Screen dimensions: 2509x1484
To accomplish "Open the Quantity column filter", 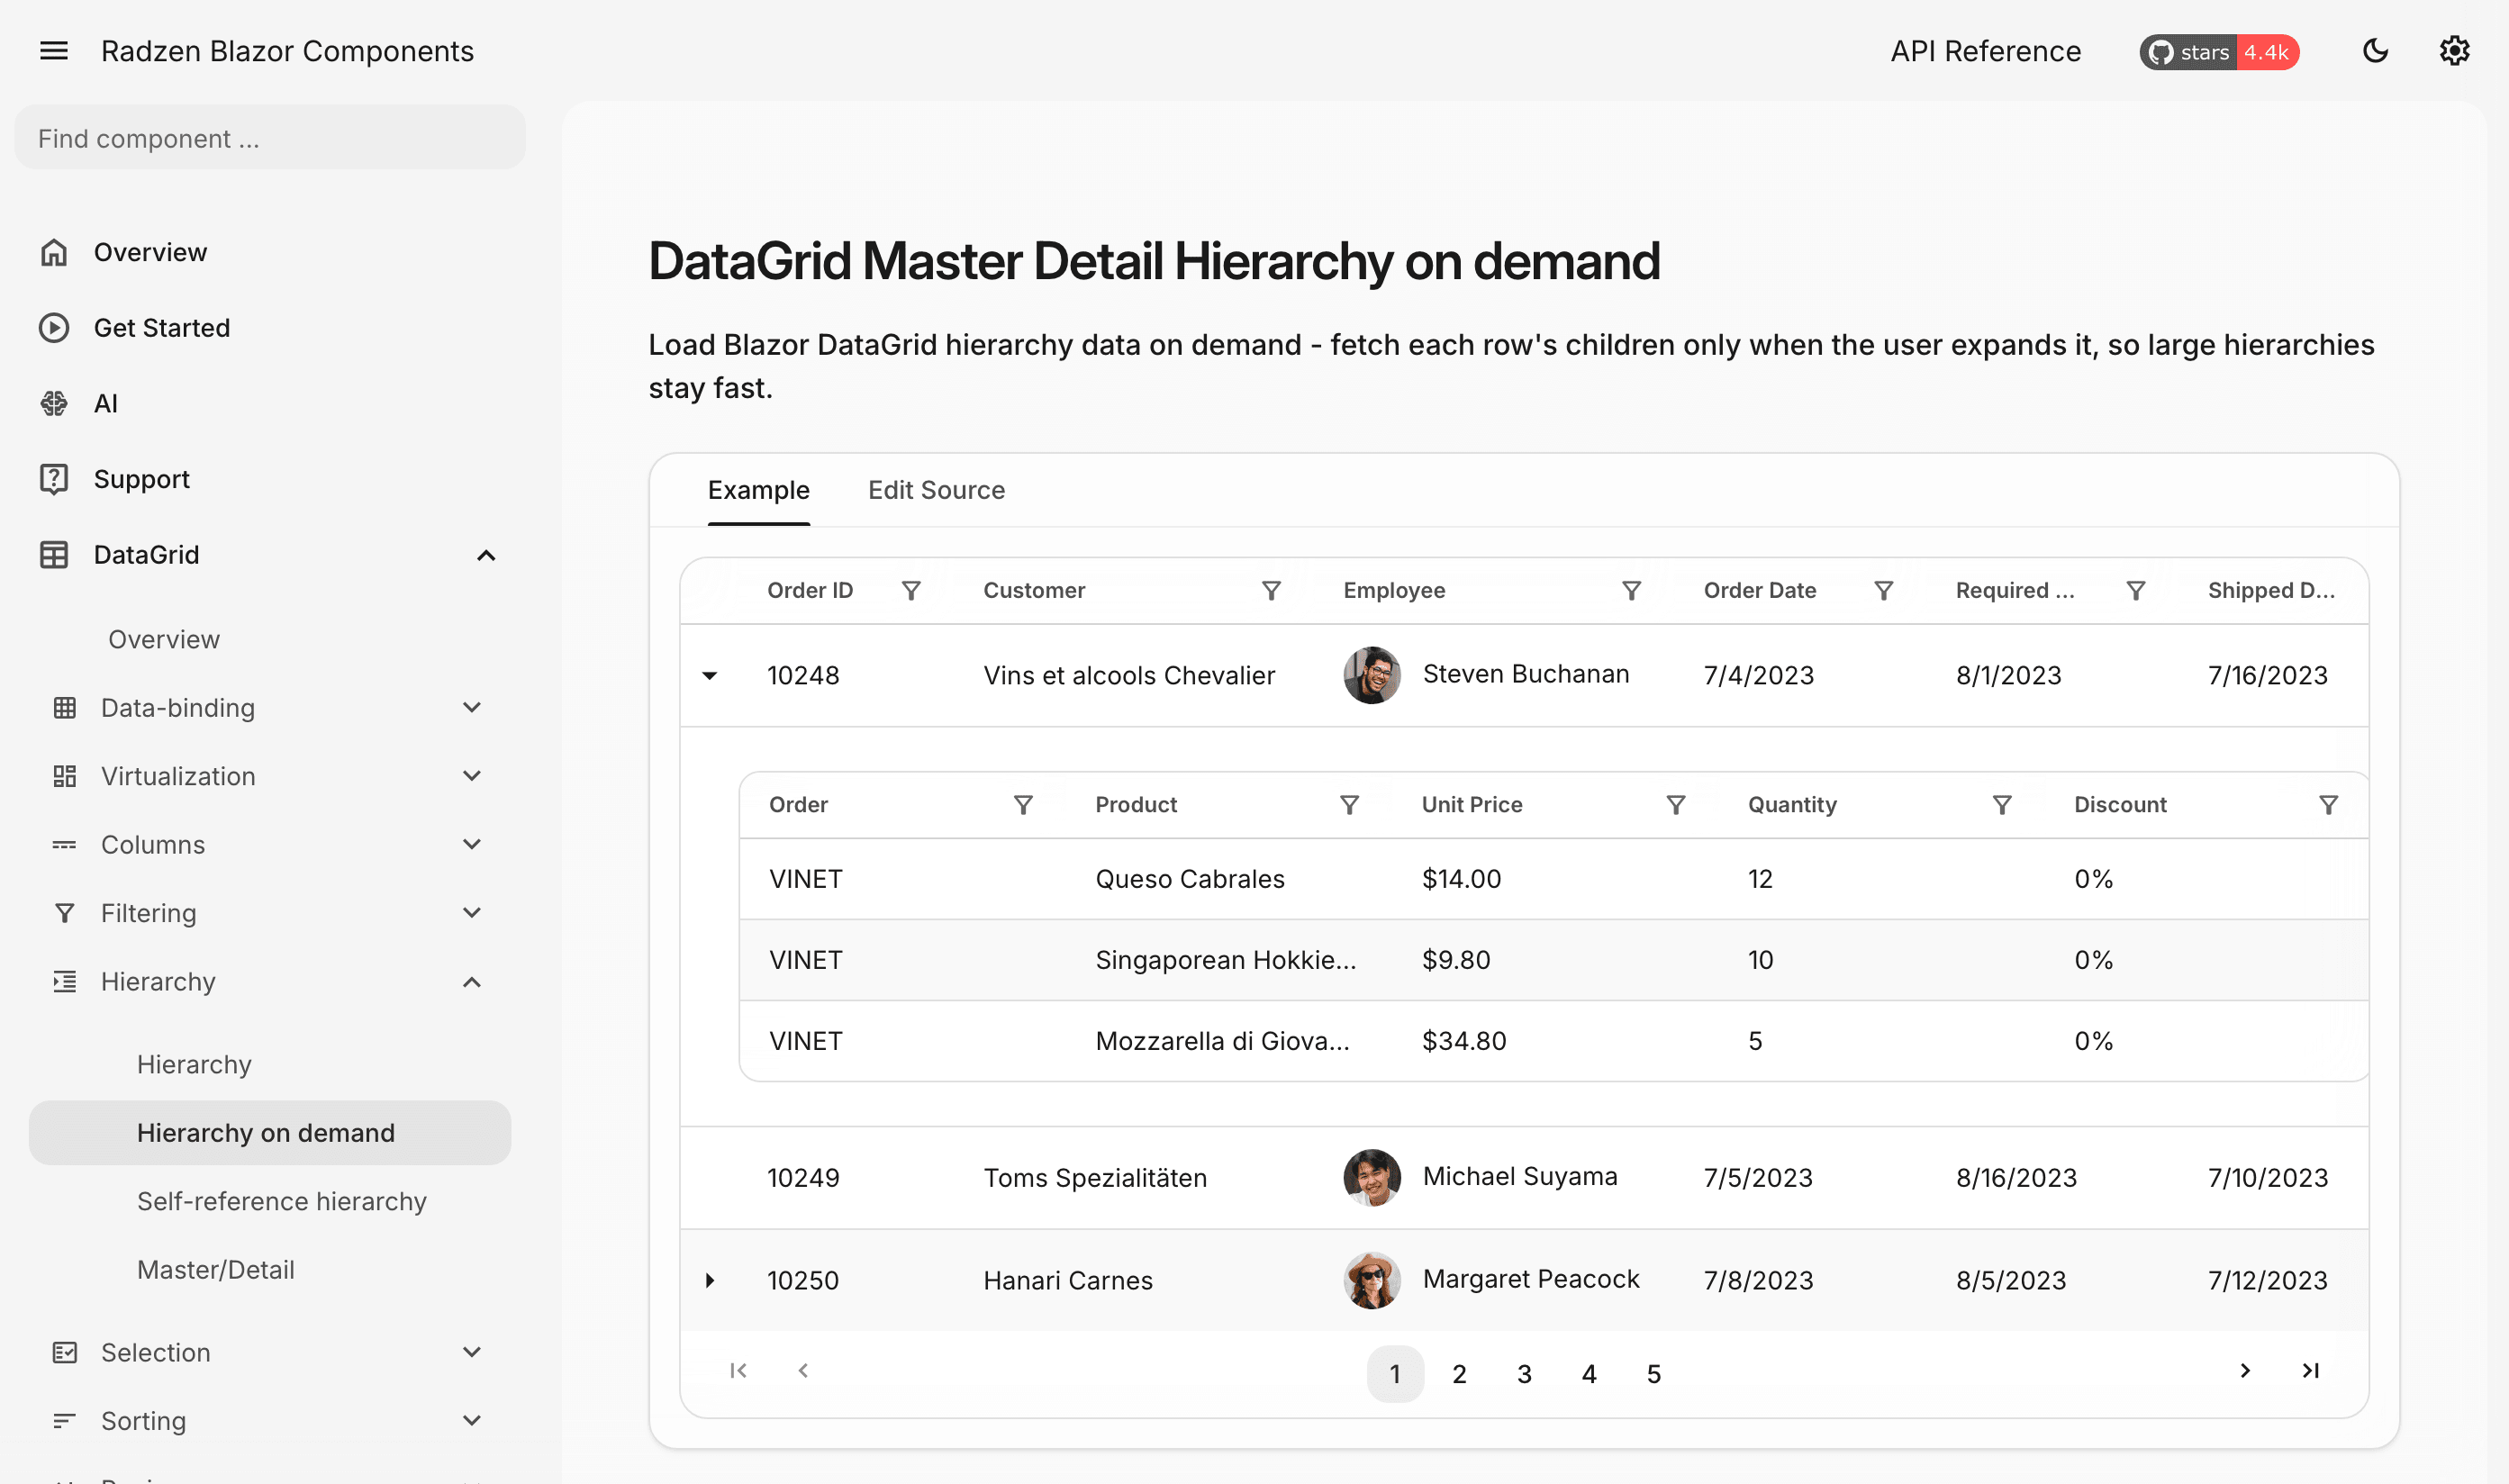I will (x=2002, y=805).
